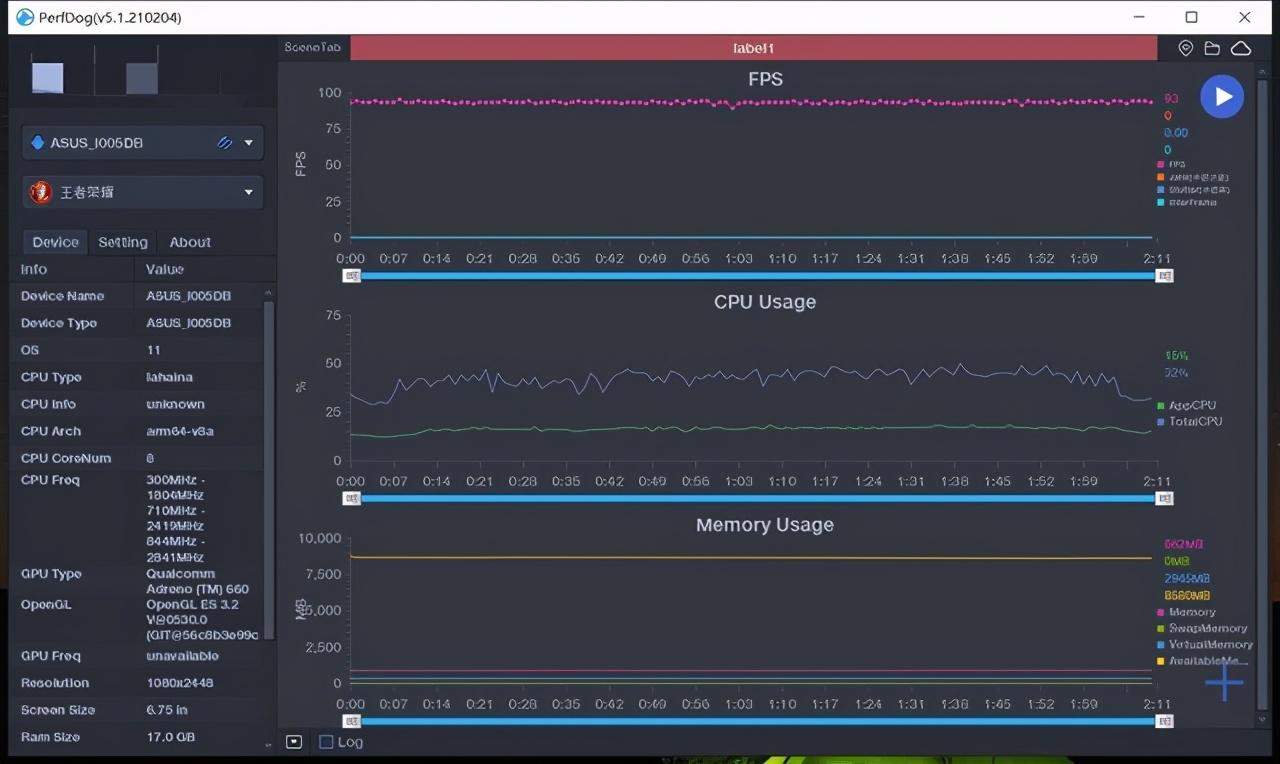The image size is (1280, 764).
Task: Toggle the AppCPU legend series
Action: click(x=1191, y=405)
